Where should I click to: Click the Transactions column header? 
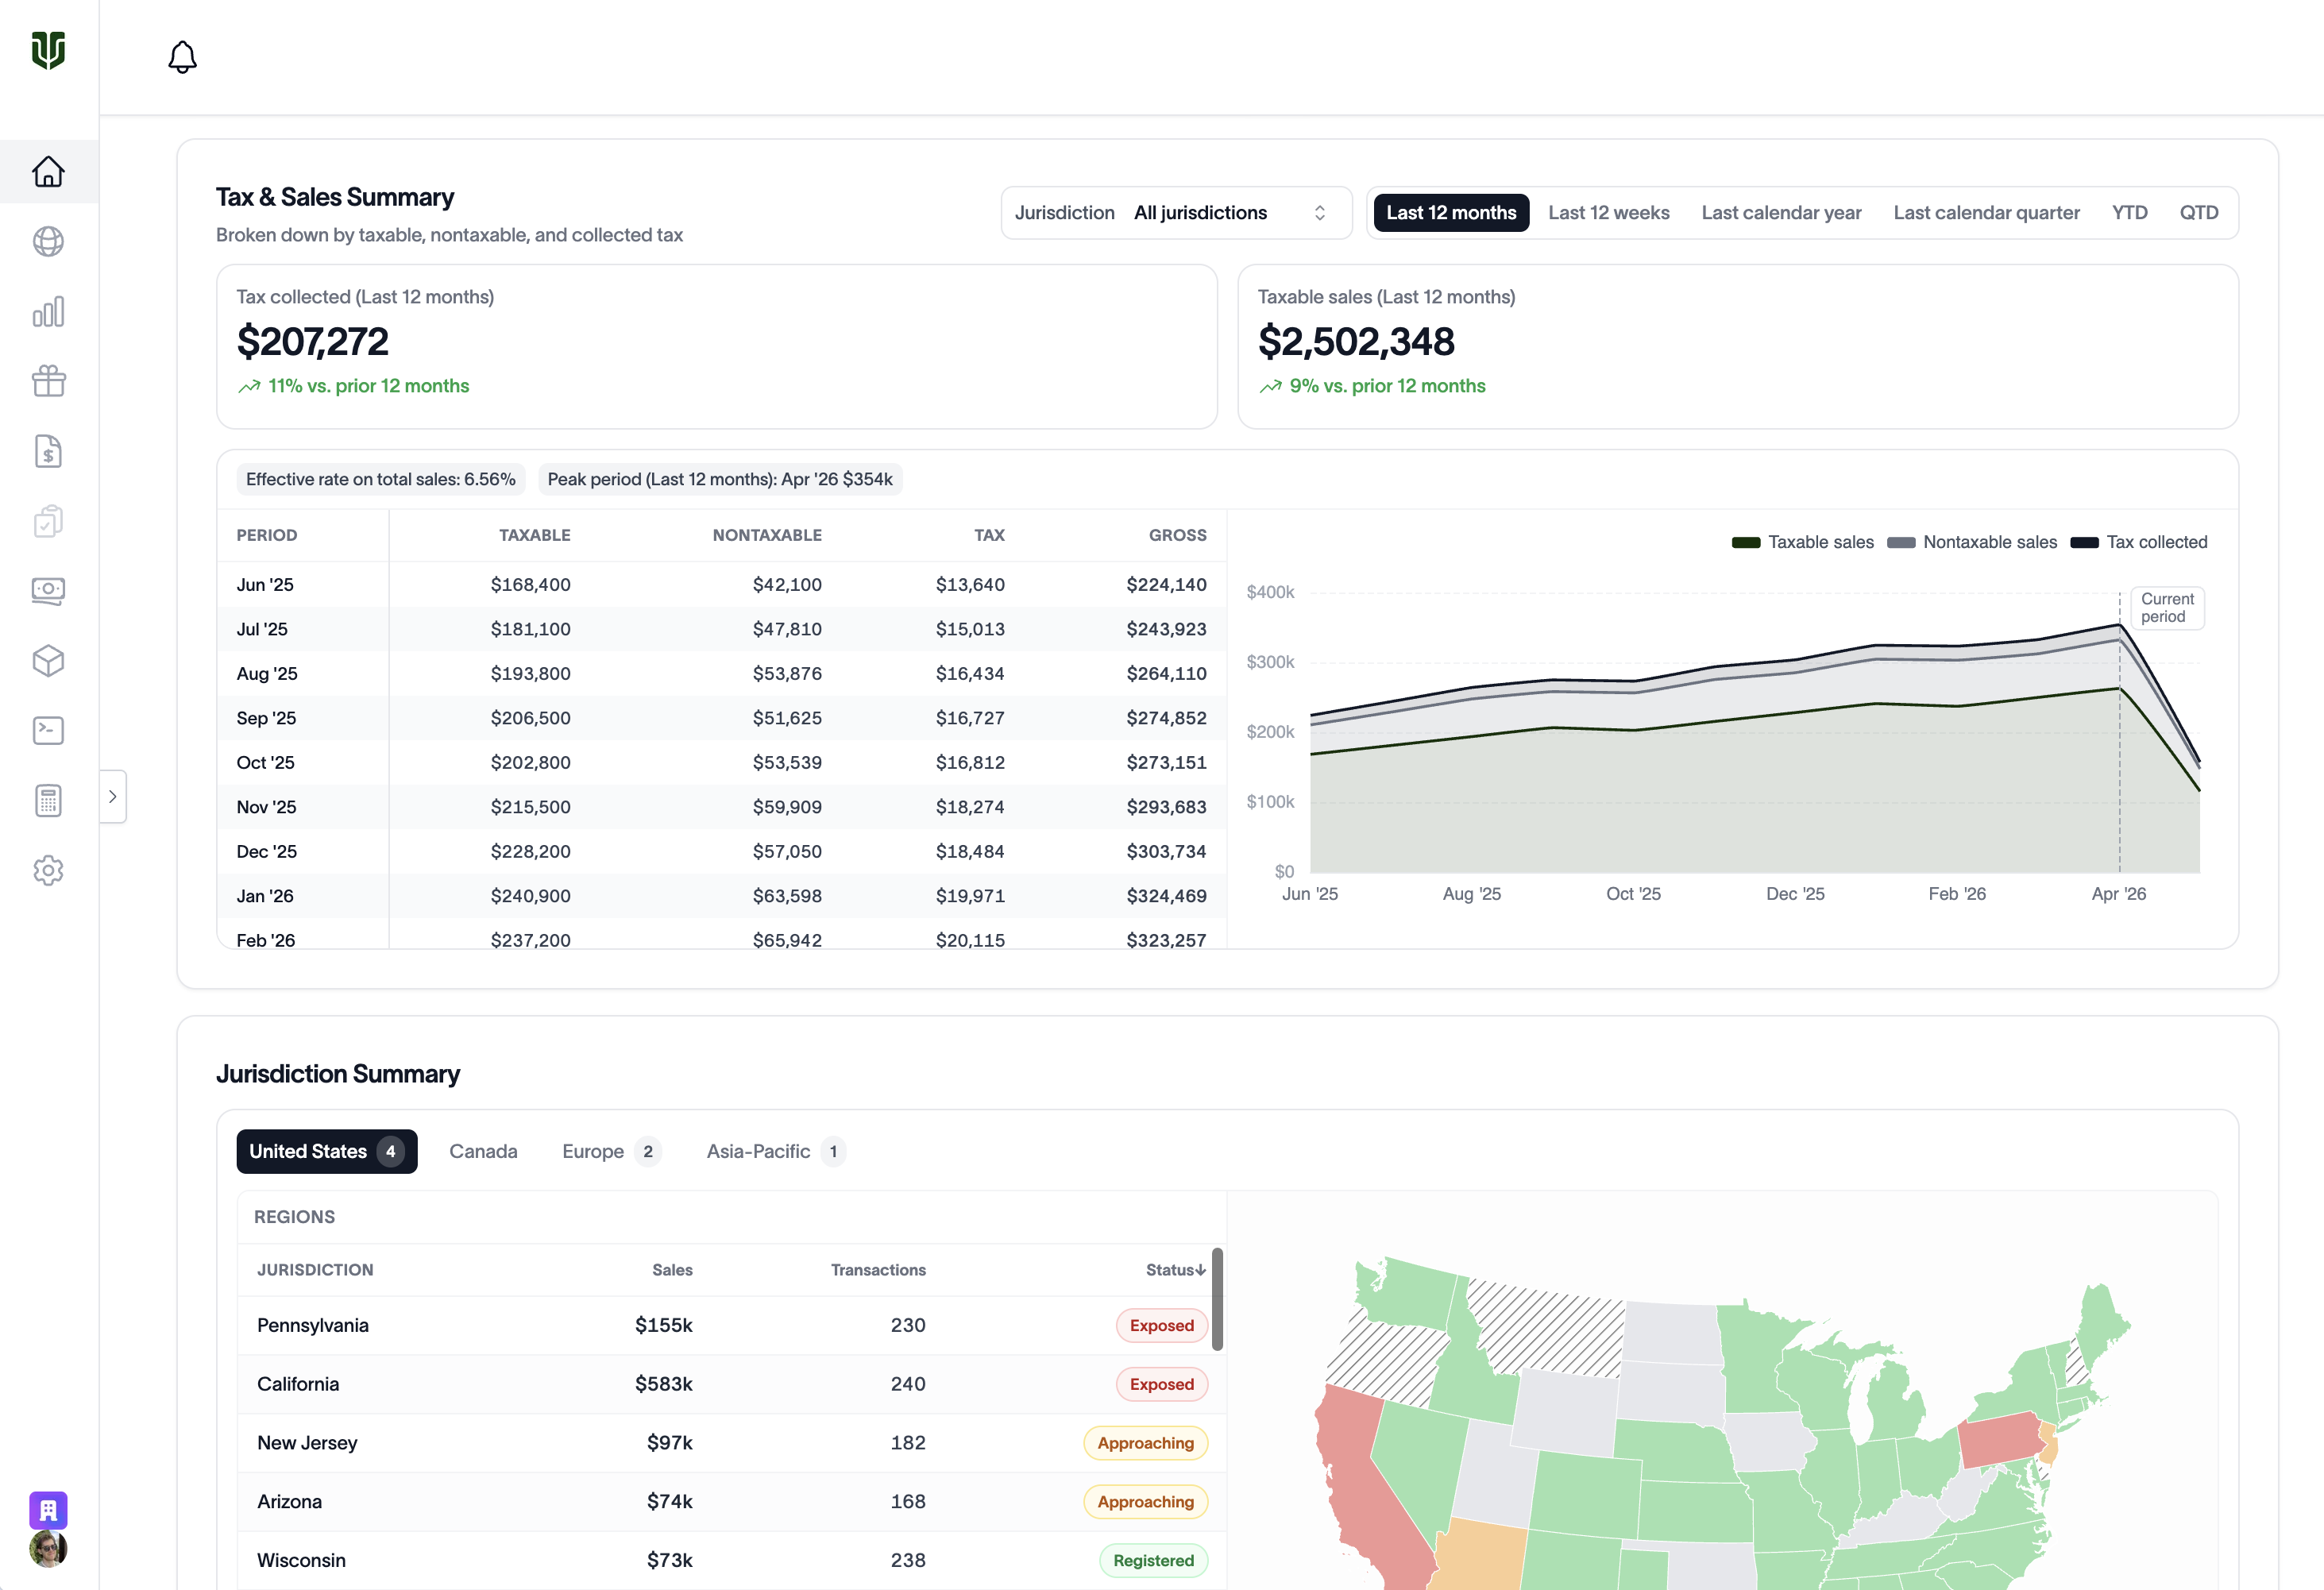click(878, 1270)
